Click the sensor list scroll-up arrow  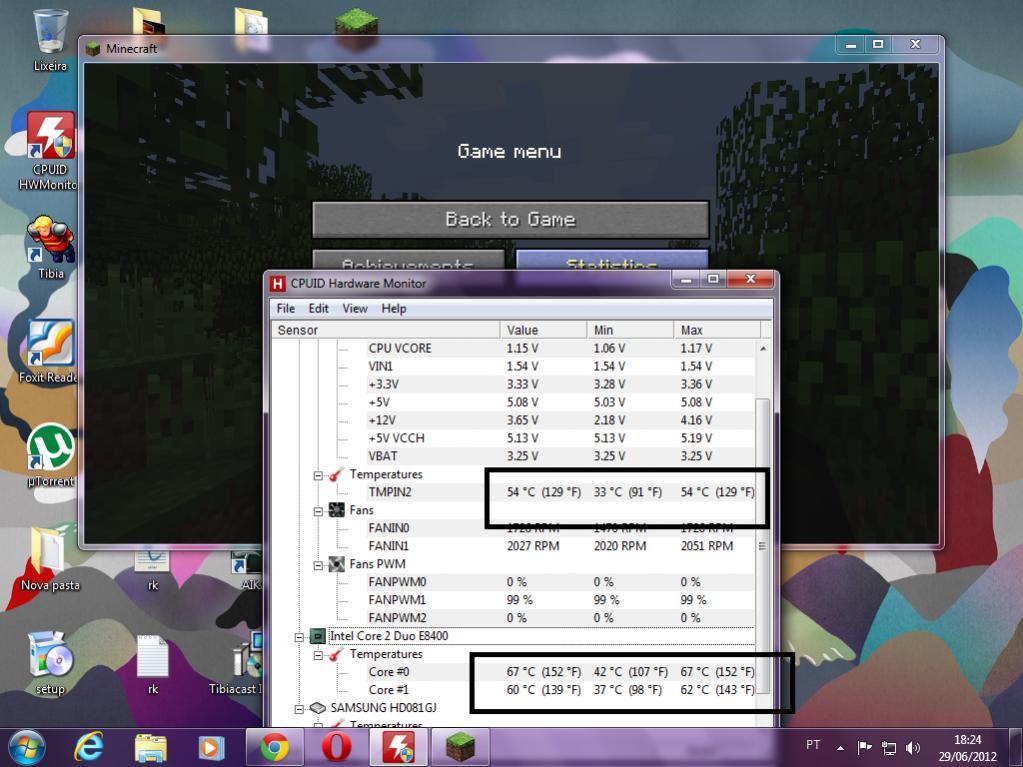tap(763, 349)
